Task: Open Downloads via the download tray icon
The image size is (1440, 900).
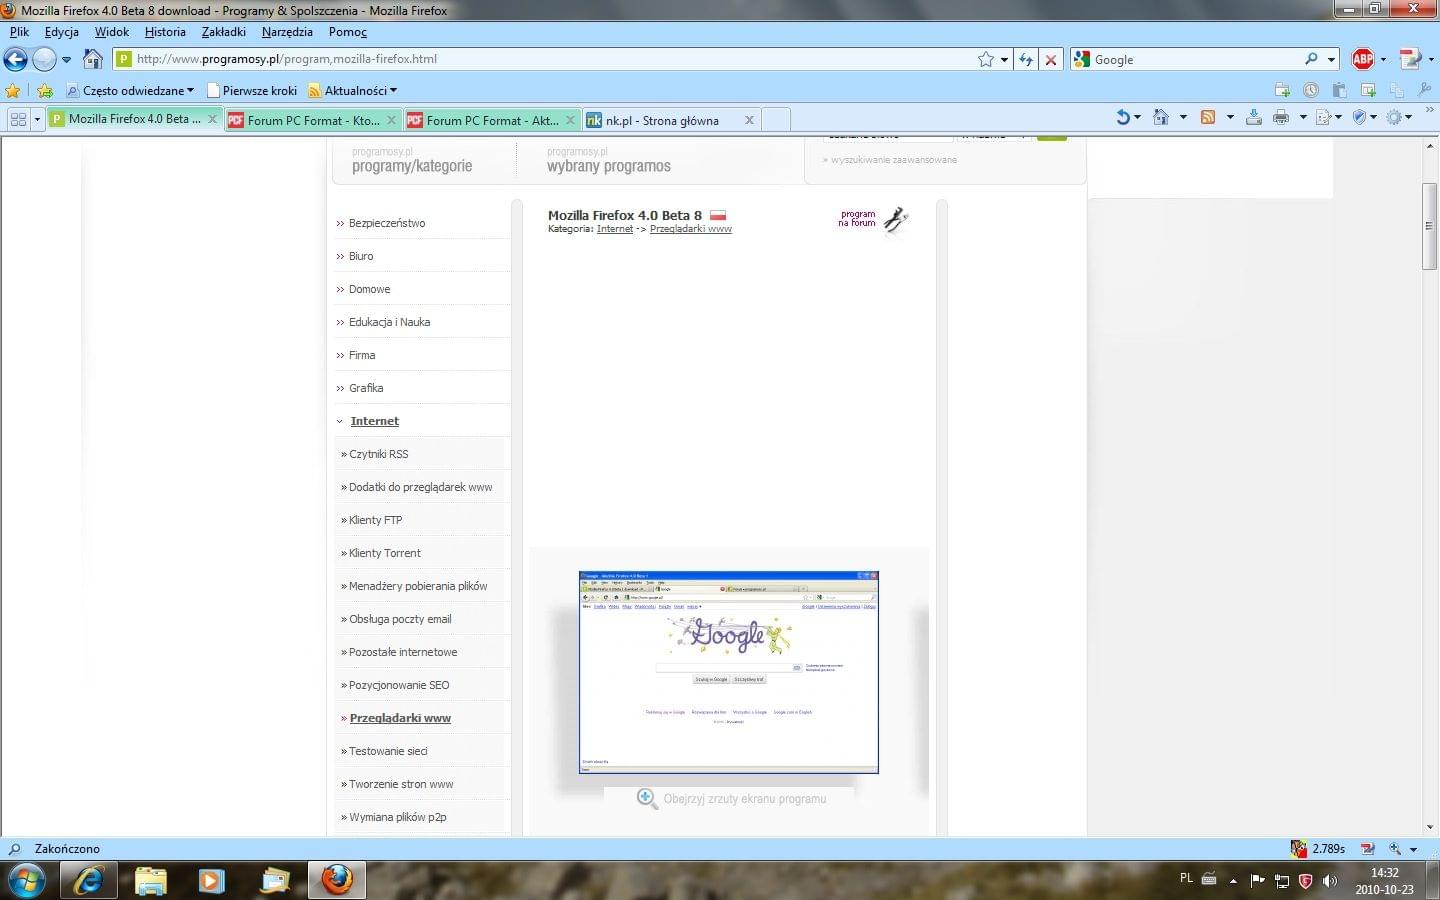Action: tap(1253, 117)
